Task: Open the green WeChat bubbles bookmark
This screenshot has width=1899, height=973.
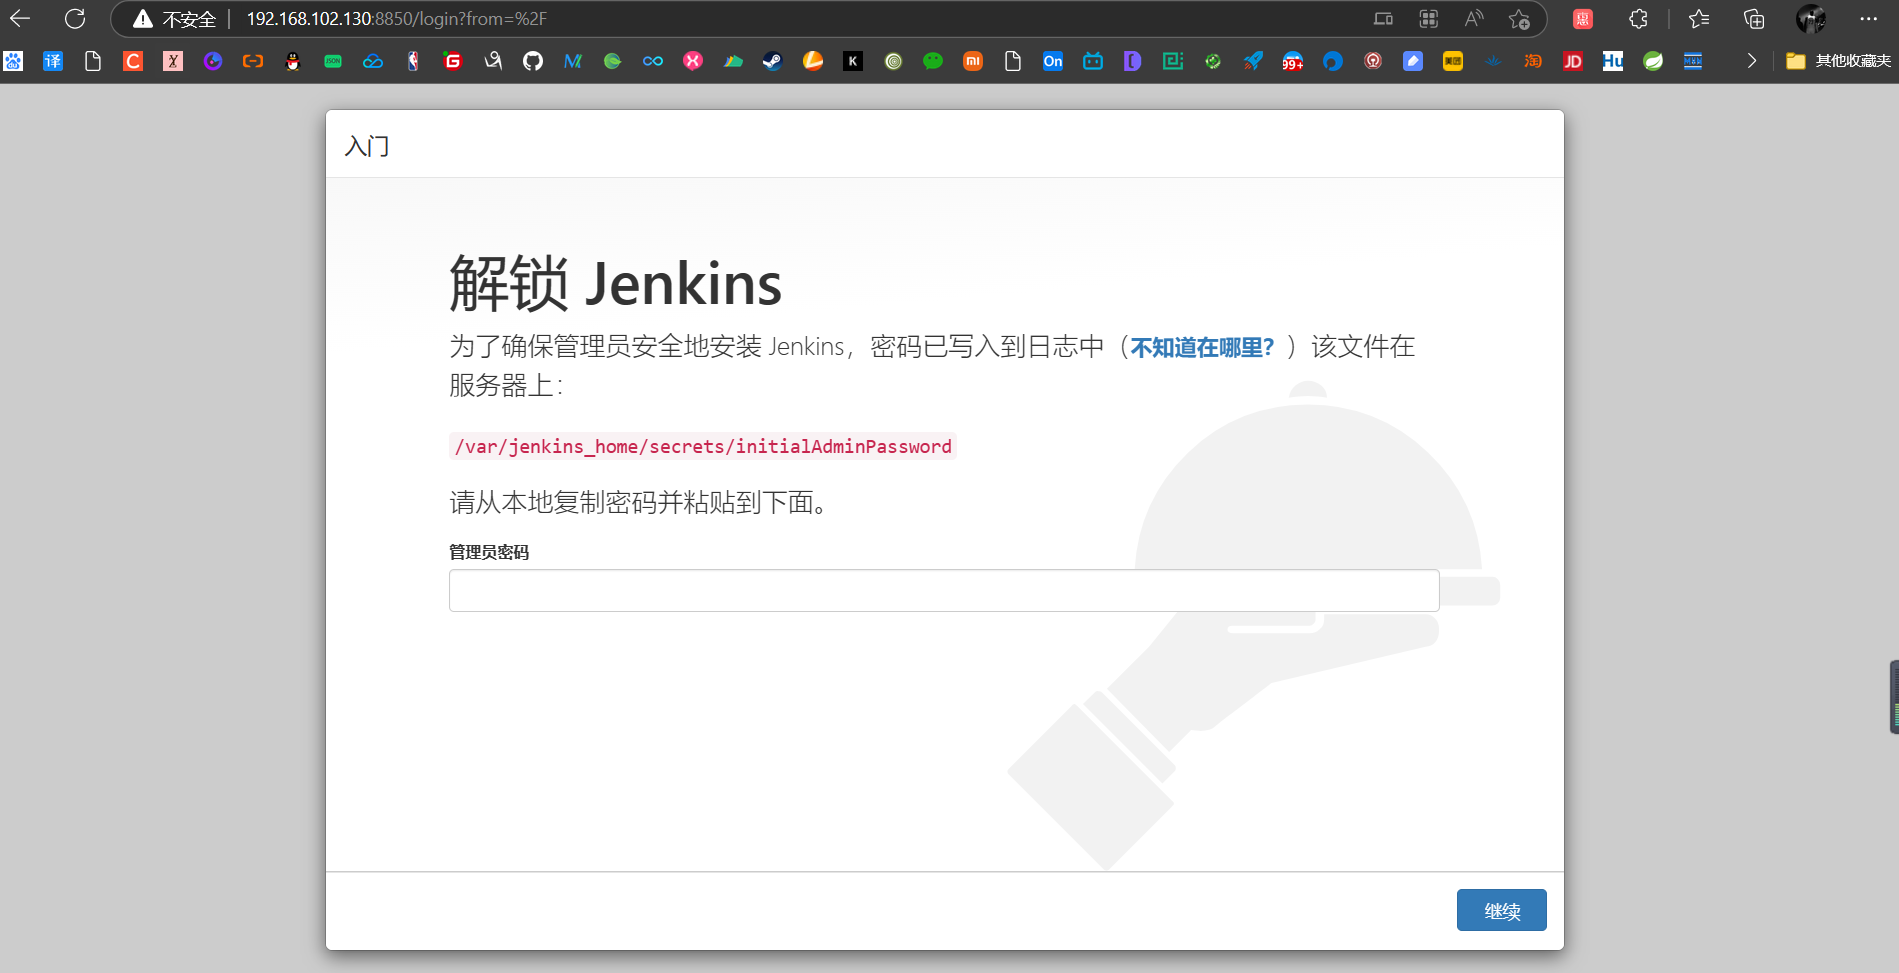Action: coord(933,61)
